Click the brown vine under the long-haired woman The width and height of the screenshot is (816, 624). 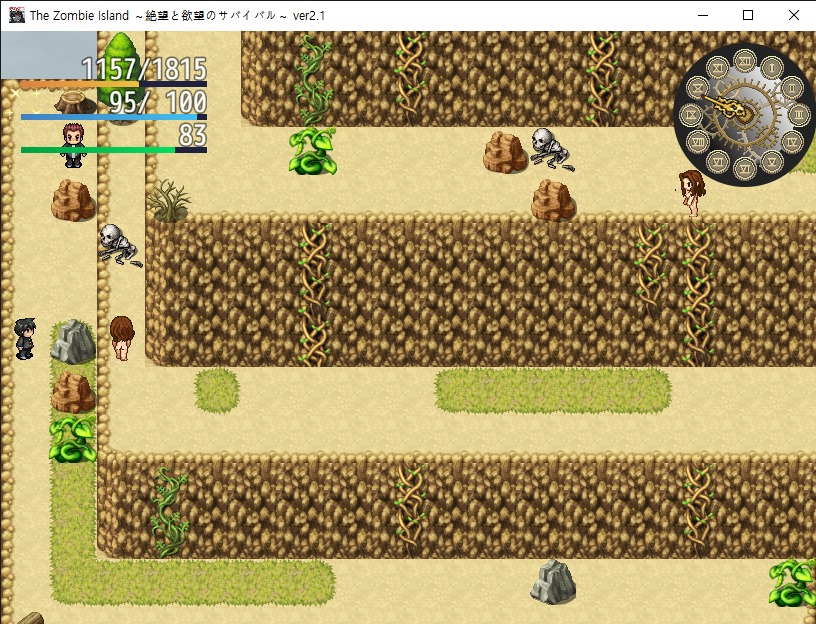point(698,294)
